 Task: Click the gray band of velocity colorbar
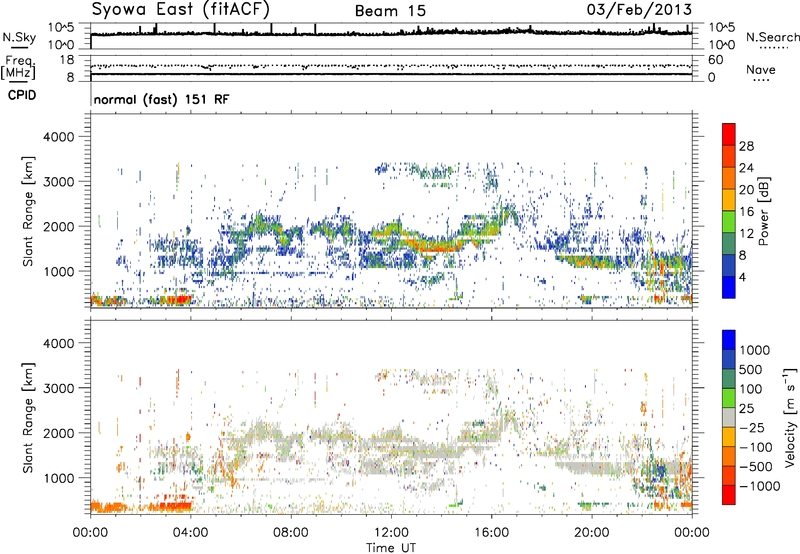[729, 417]
